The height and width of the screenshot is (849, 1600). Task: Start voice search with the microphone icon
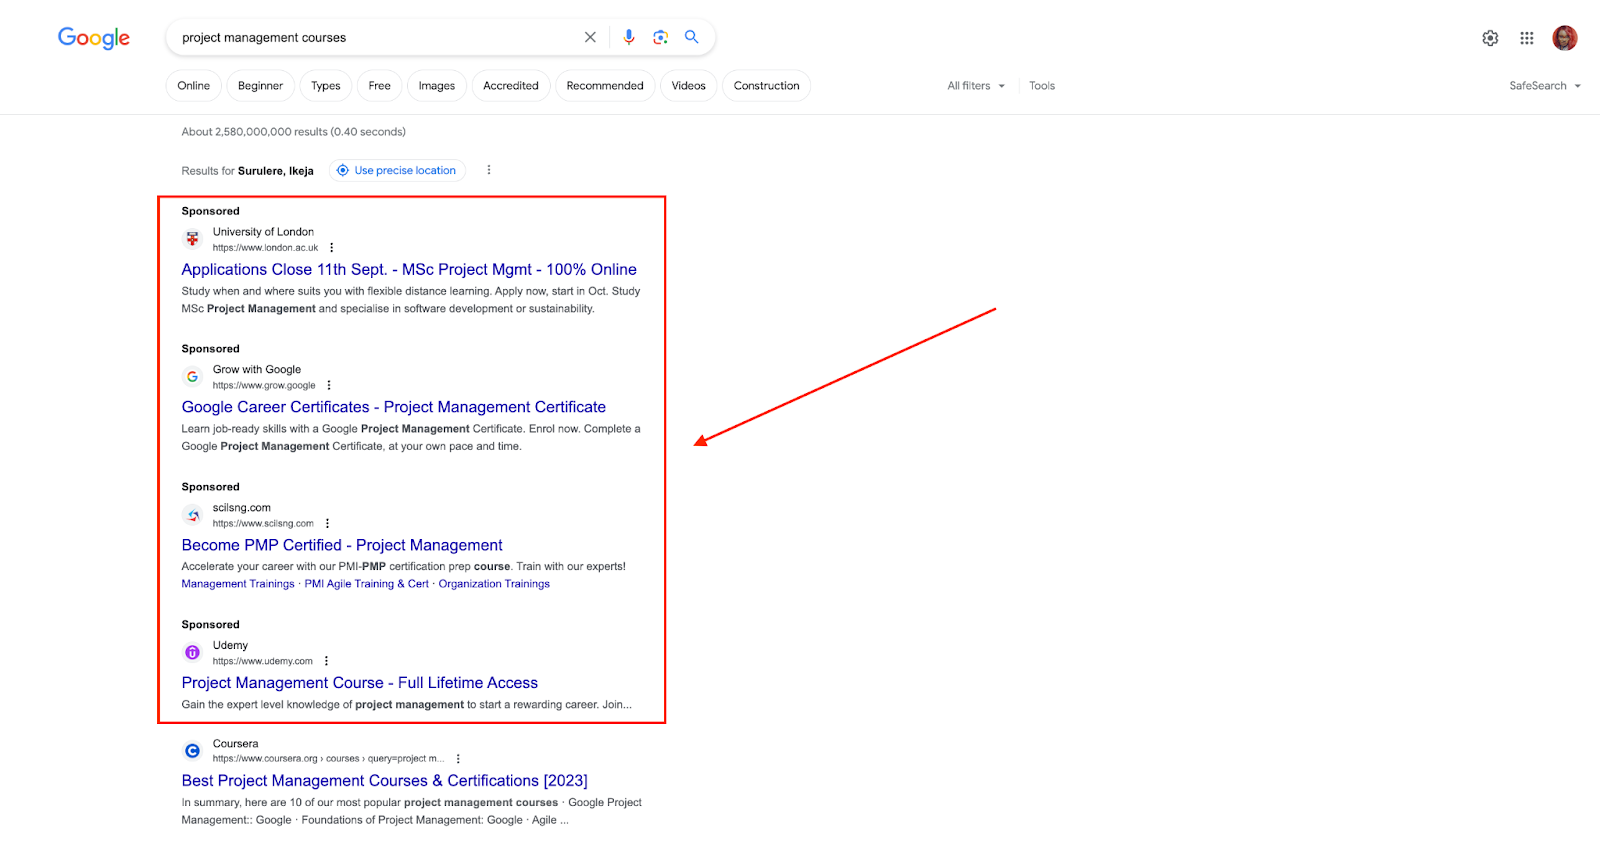[629, 37]
